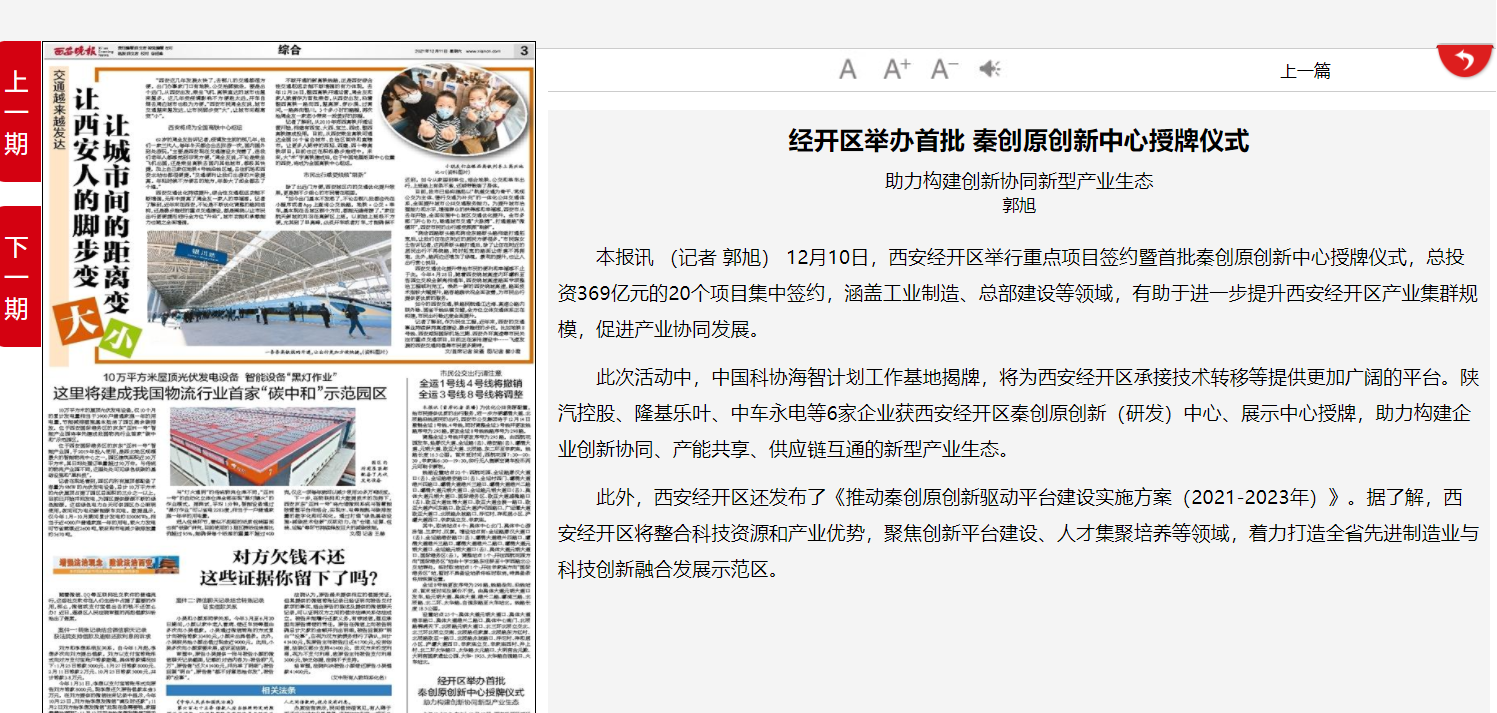Click the 综合 section heading
Viewport: 1497px width, 713px height.
[x=289, y=51]
